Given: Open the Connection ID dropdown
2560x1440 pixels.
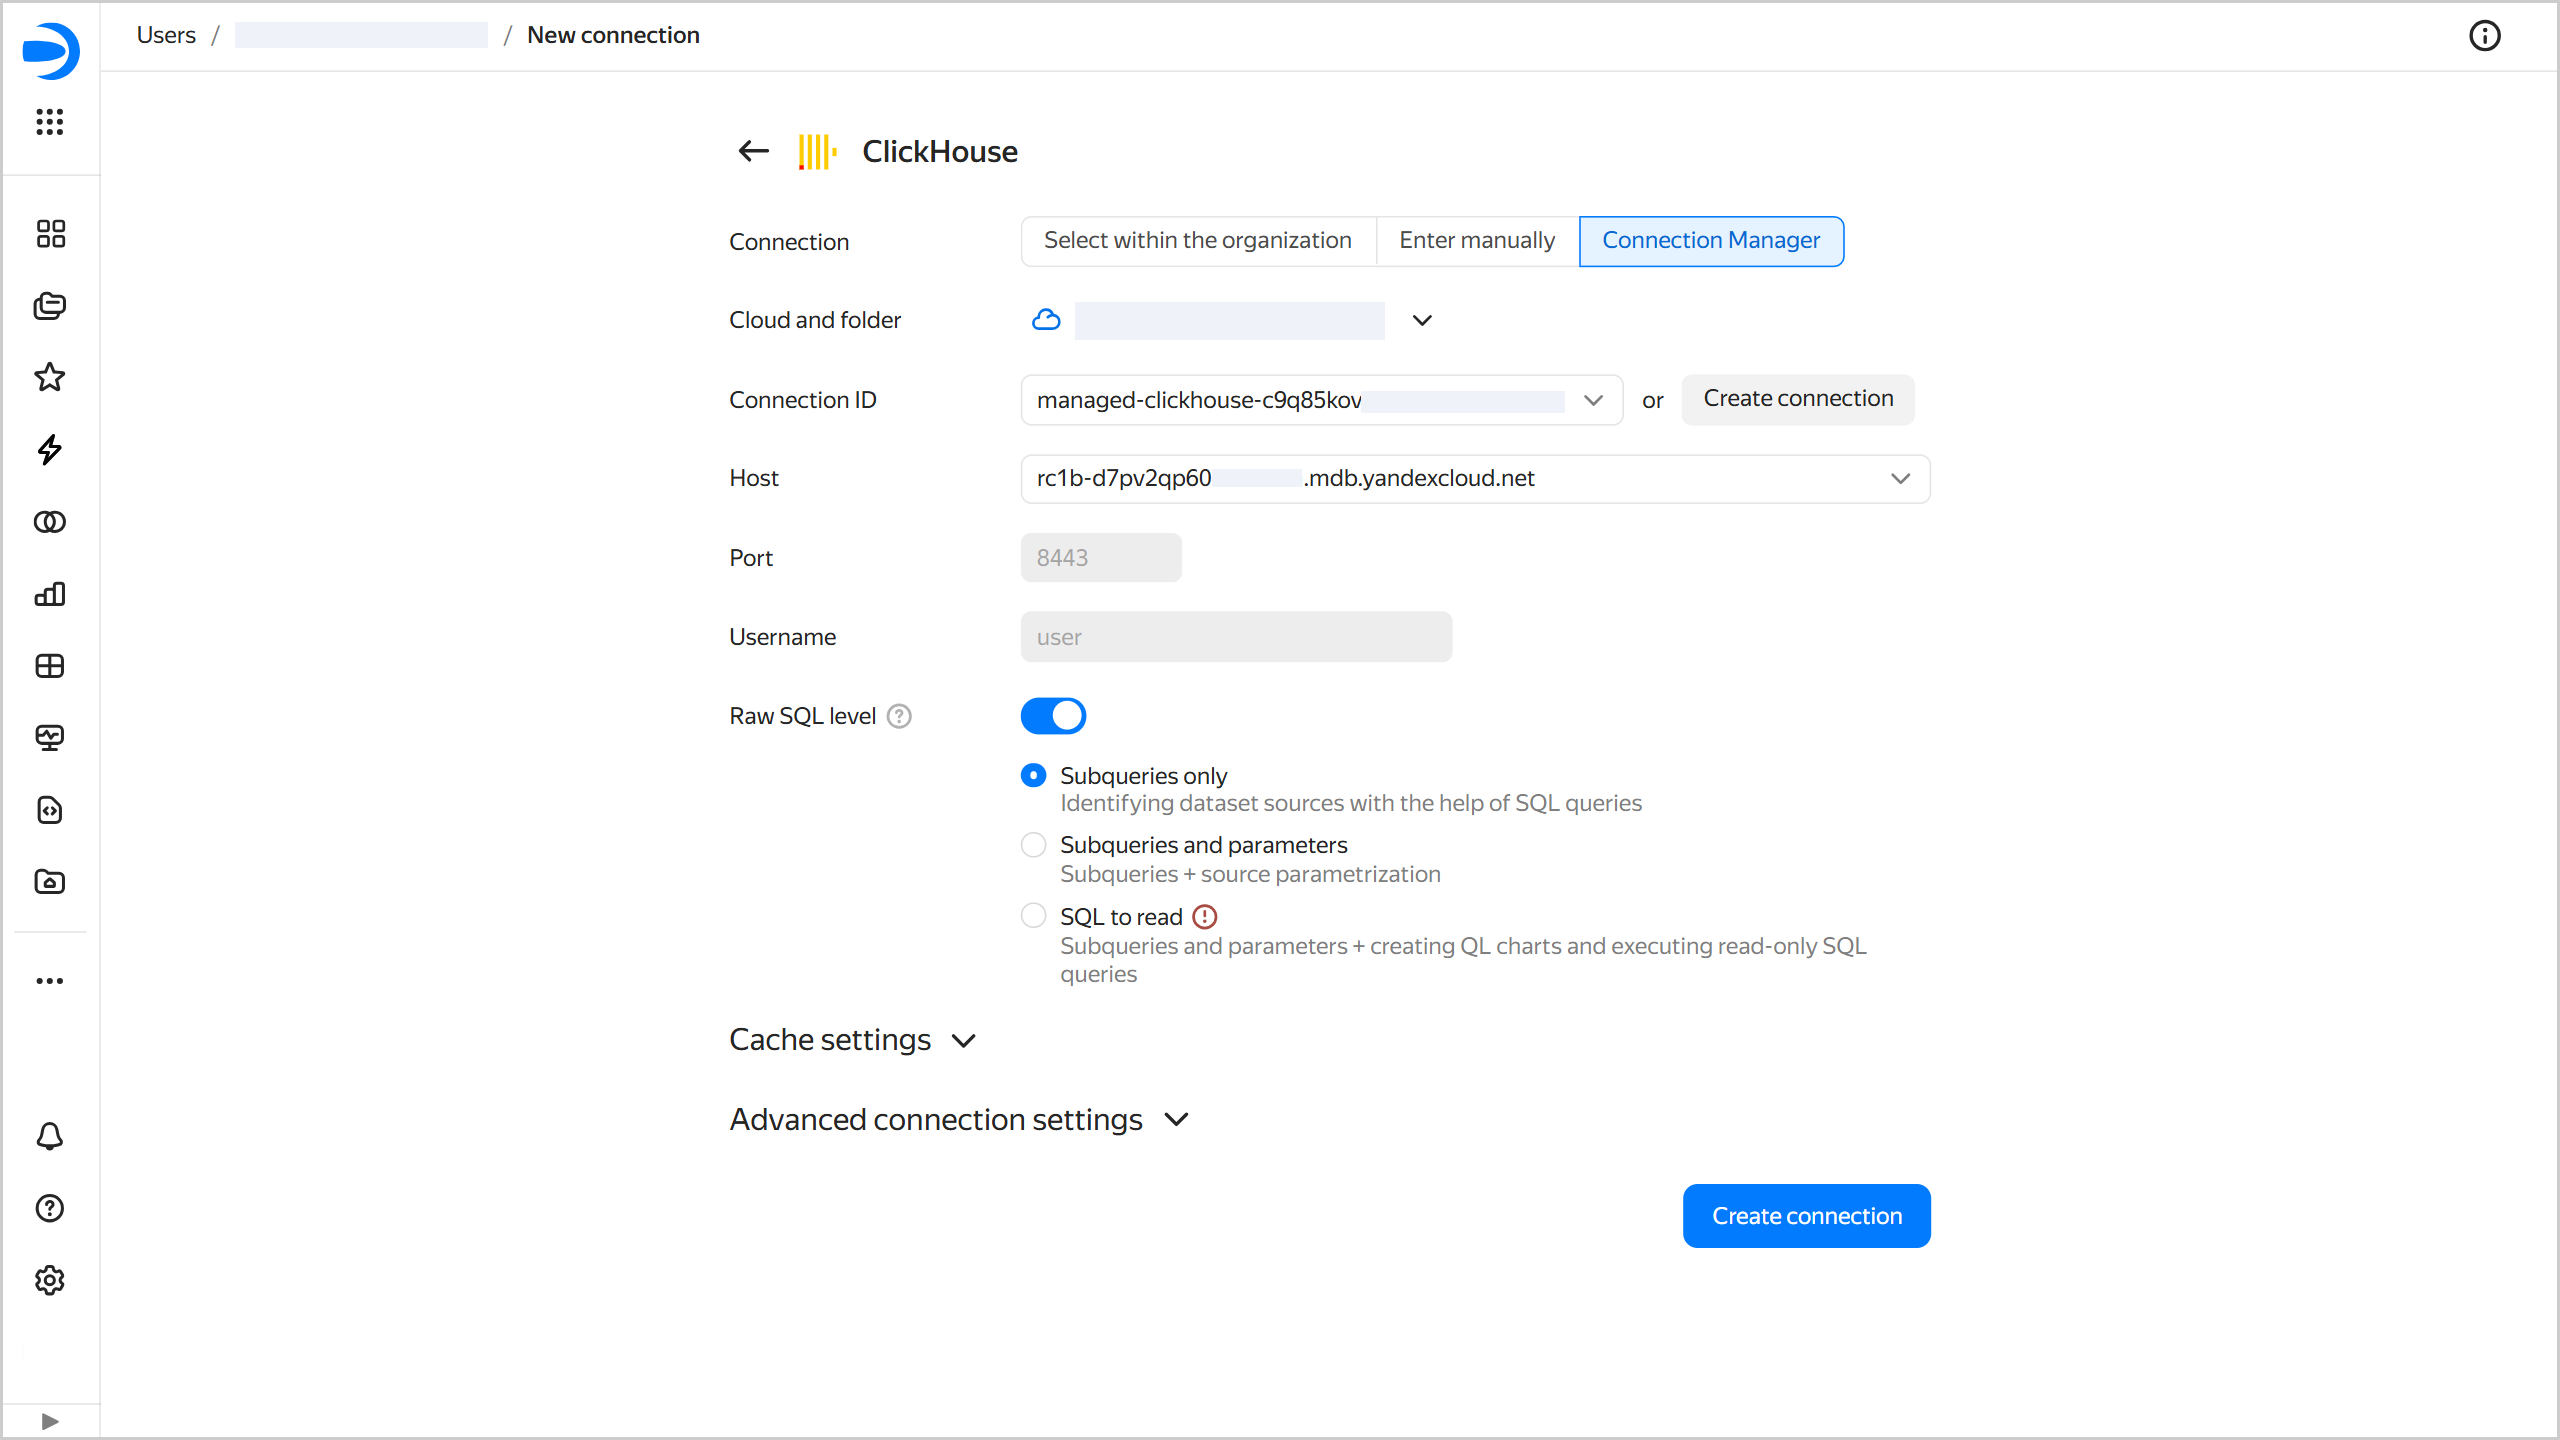Looking at the screenshot, I should [1321, 400].
